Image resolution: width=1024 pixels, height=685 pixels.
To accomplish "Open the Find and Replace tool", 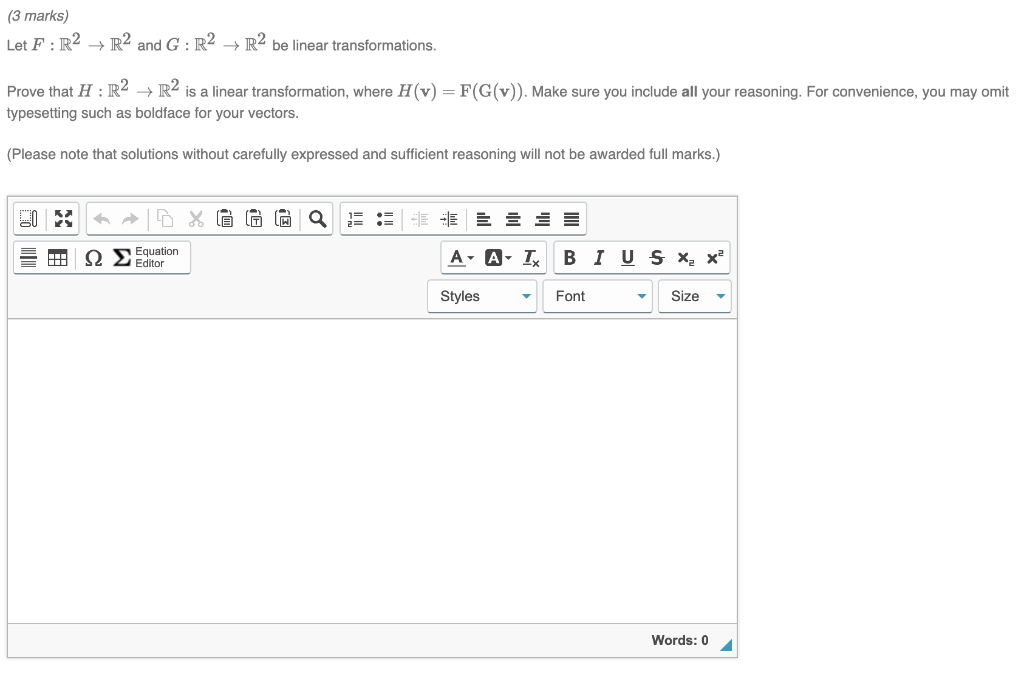I will tap(319, 218).
